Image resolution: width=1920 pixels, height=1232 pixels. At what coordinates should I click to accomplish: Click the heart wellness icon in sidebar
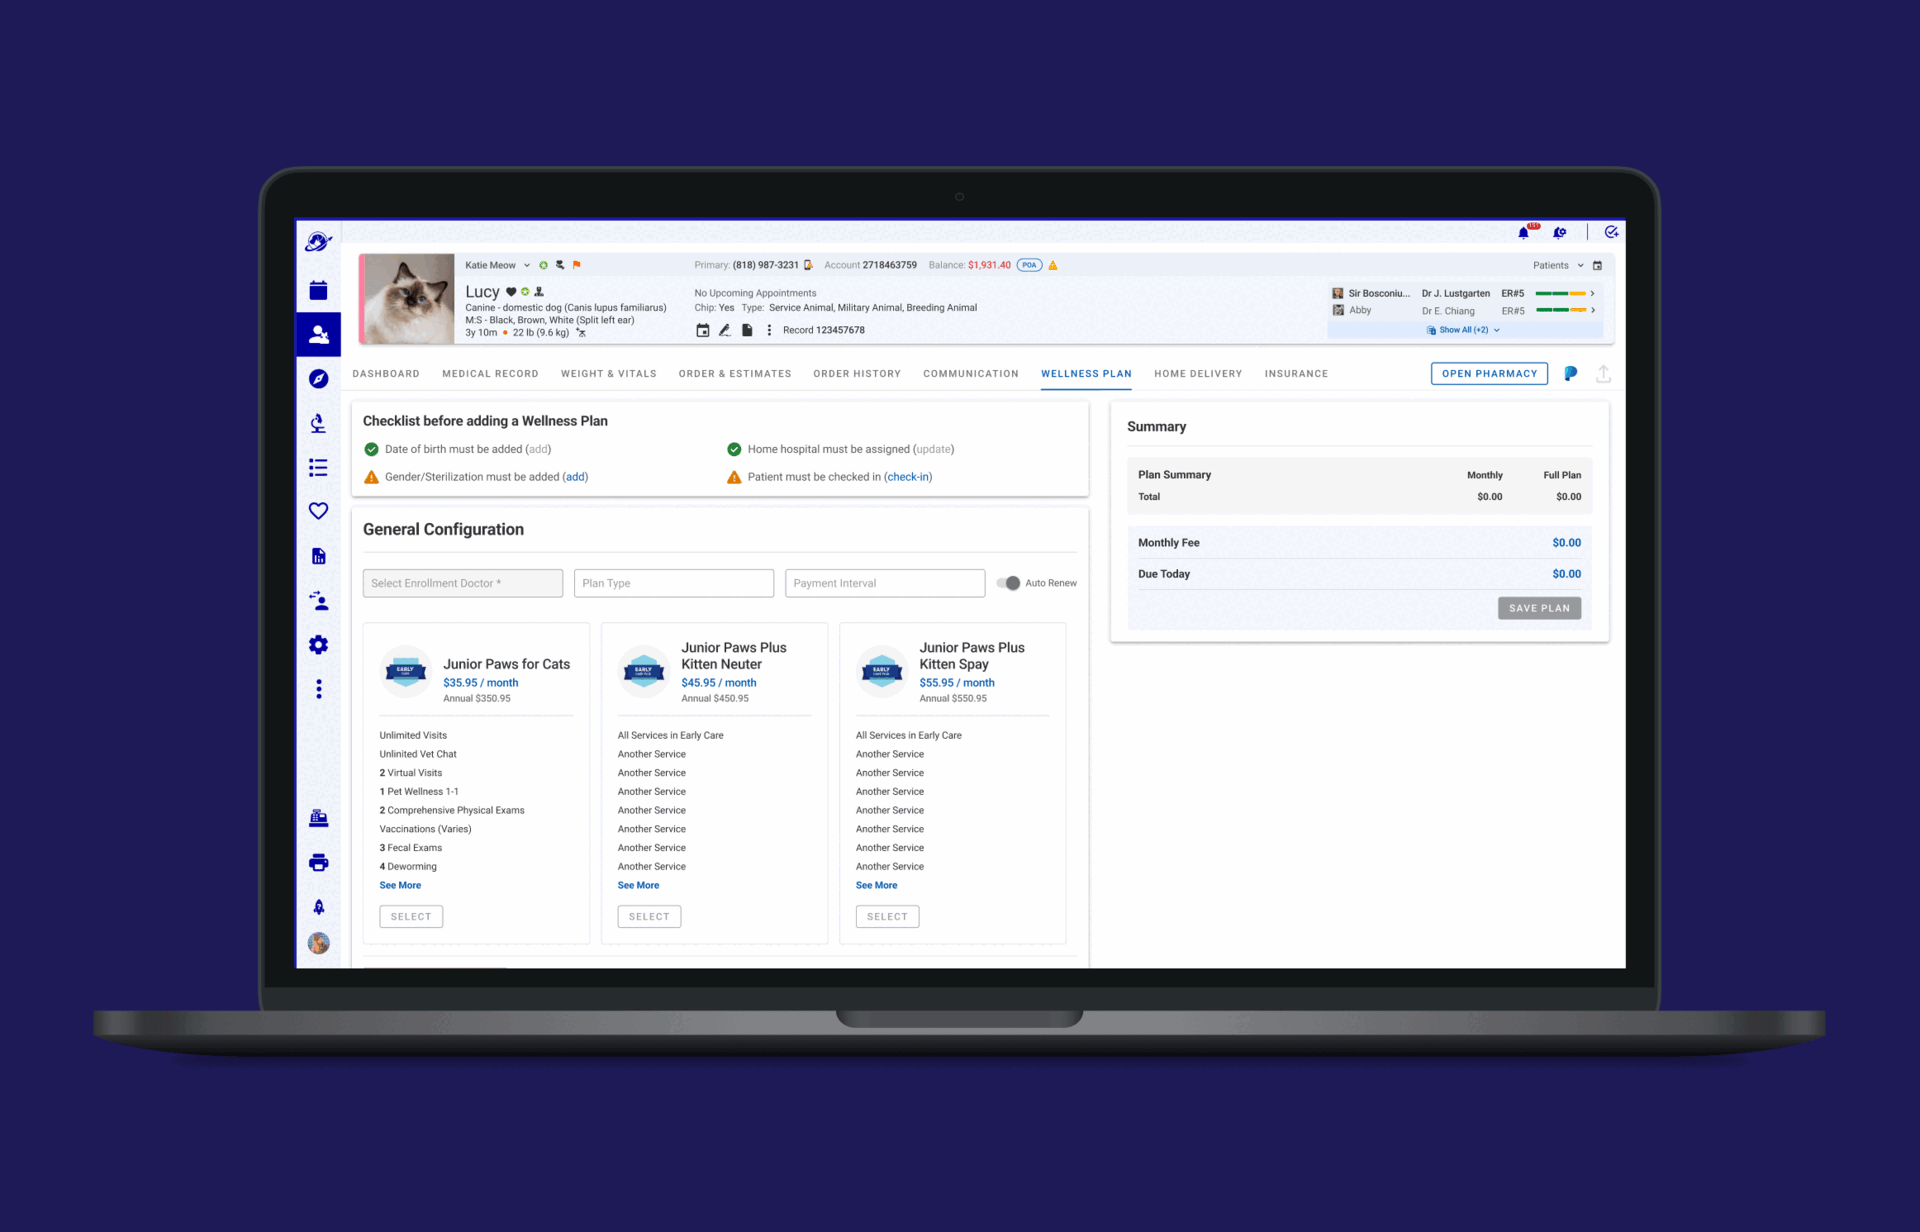318,511
